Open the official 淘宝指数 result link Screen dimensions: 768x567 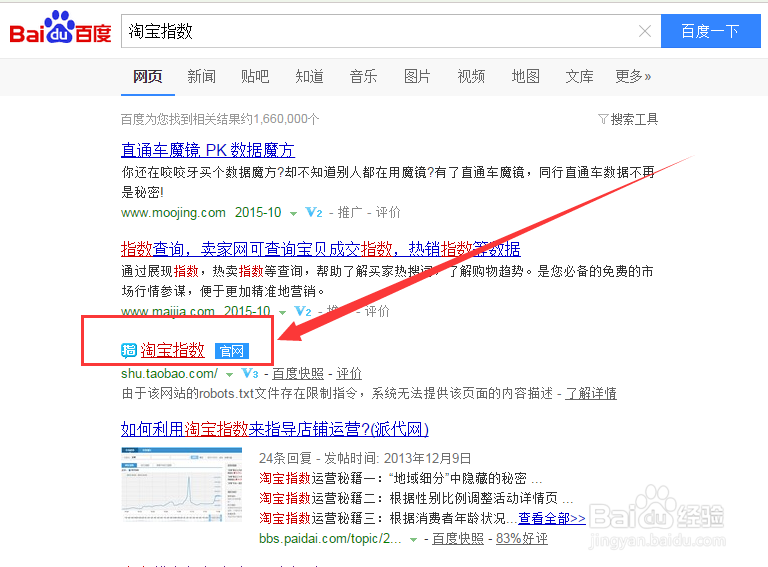[172, 350]
